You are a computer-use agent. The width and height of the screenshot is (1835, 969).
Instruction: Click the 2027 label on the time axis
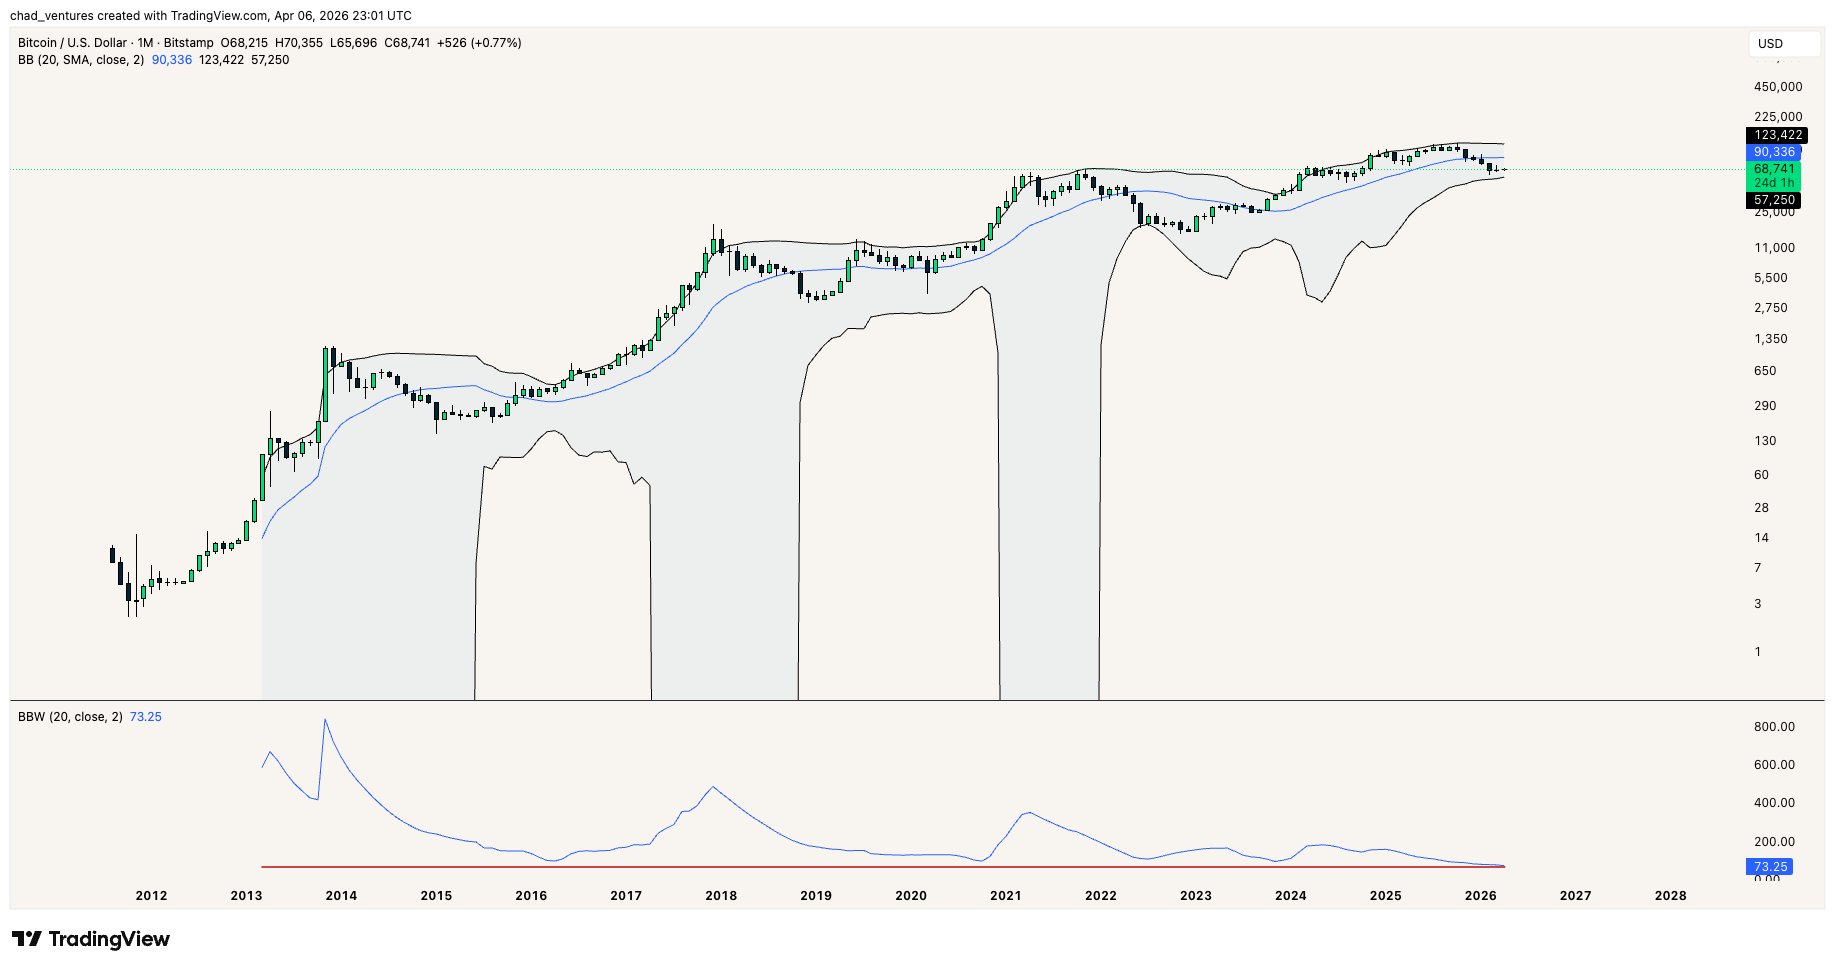click(x=1576, y=896)
